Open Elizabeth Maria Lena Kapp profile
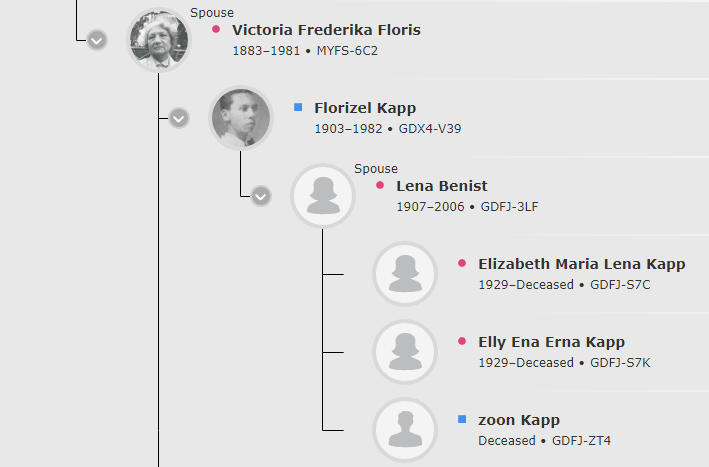709x467 pixels. (x=582, y=264)
